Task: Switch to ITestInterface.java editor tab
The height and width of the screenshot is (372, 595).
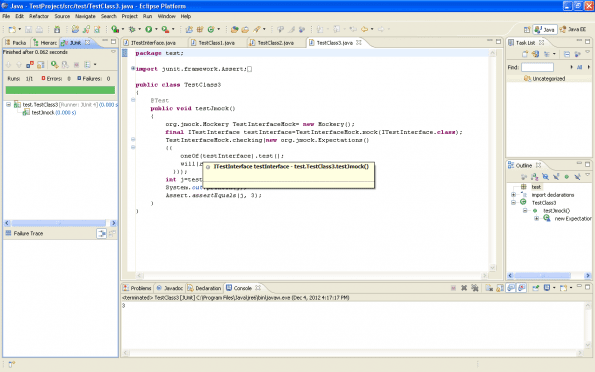Action: pyautogui.click(x=153, y=43)
